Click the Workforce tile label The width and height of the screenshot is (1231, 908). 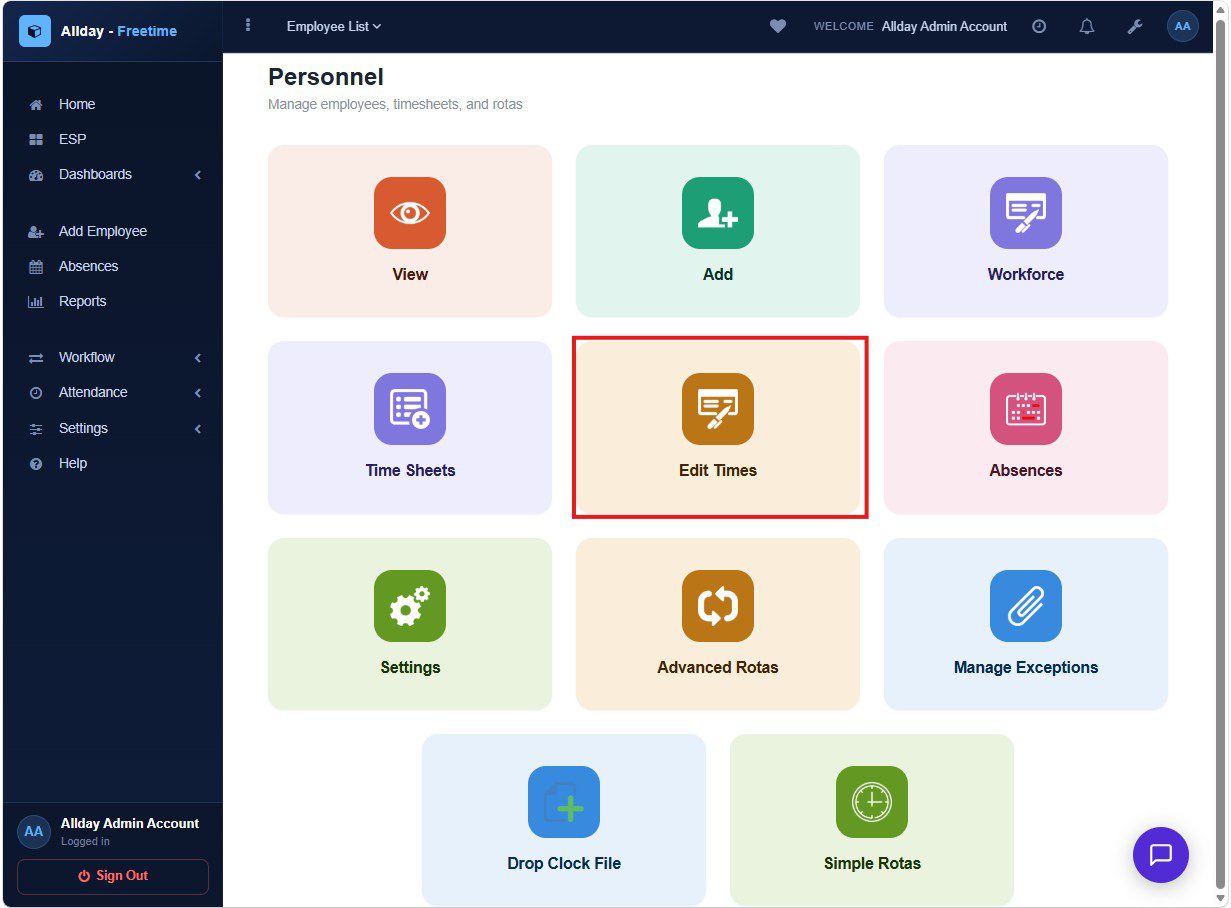tap(1026, 274)
